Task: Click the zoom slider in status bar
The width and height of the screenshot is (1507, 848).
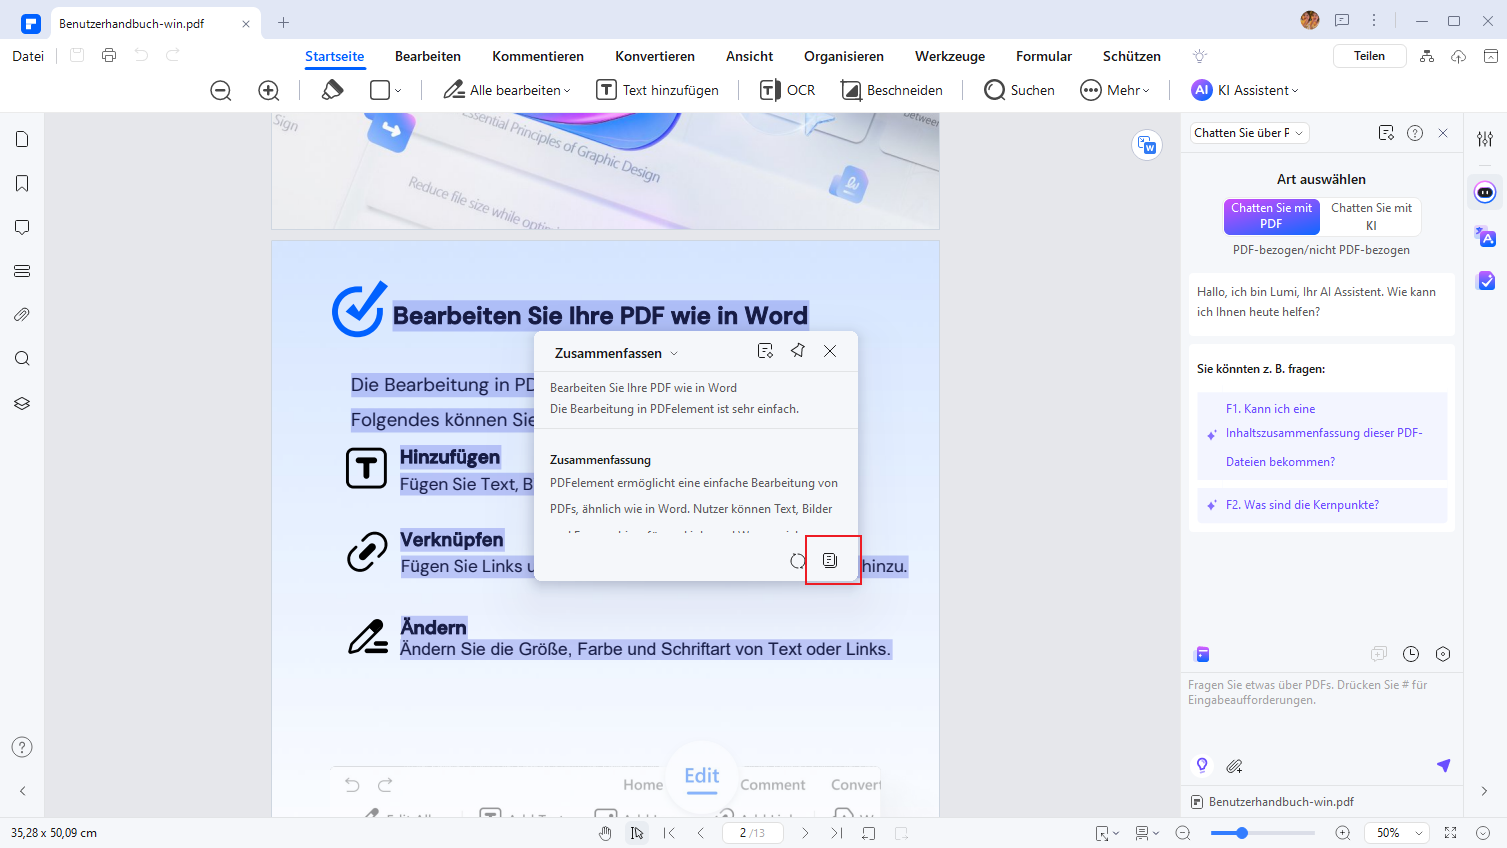Action: tap(1262, 833)
